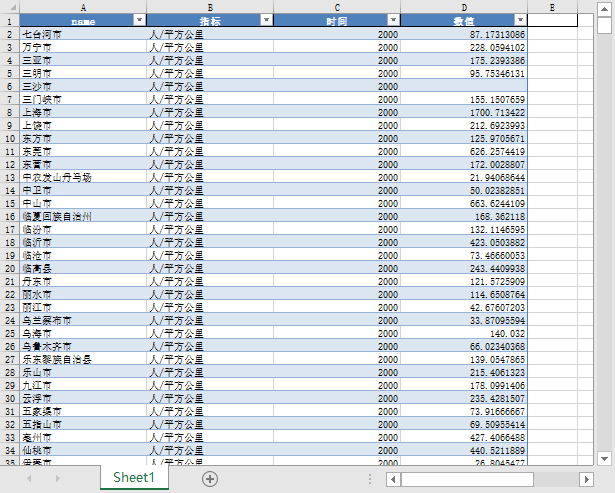This screenshot has height=493, width=615.
Task: Click cell E1
Action: pyautogui.click(x=552, y=20)
